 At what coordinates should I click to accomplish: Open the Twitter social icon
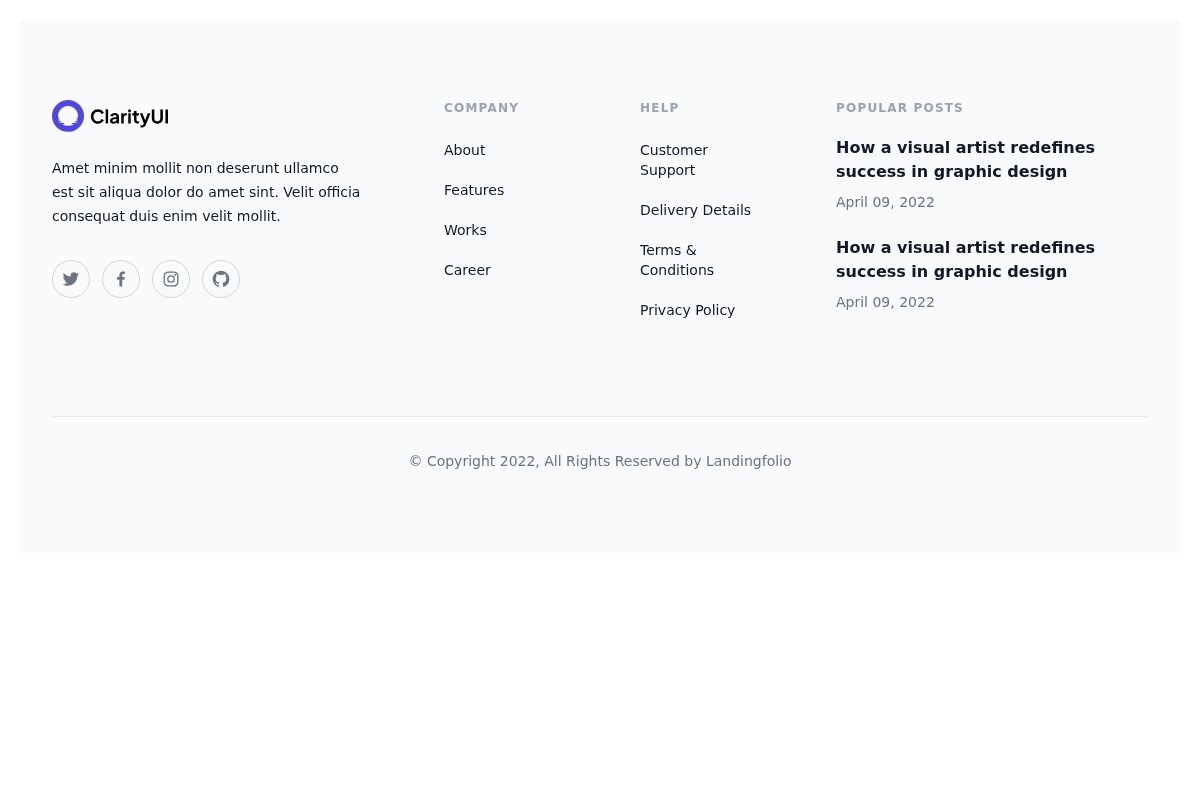(x=71, y=279)
